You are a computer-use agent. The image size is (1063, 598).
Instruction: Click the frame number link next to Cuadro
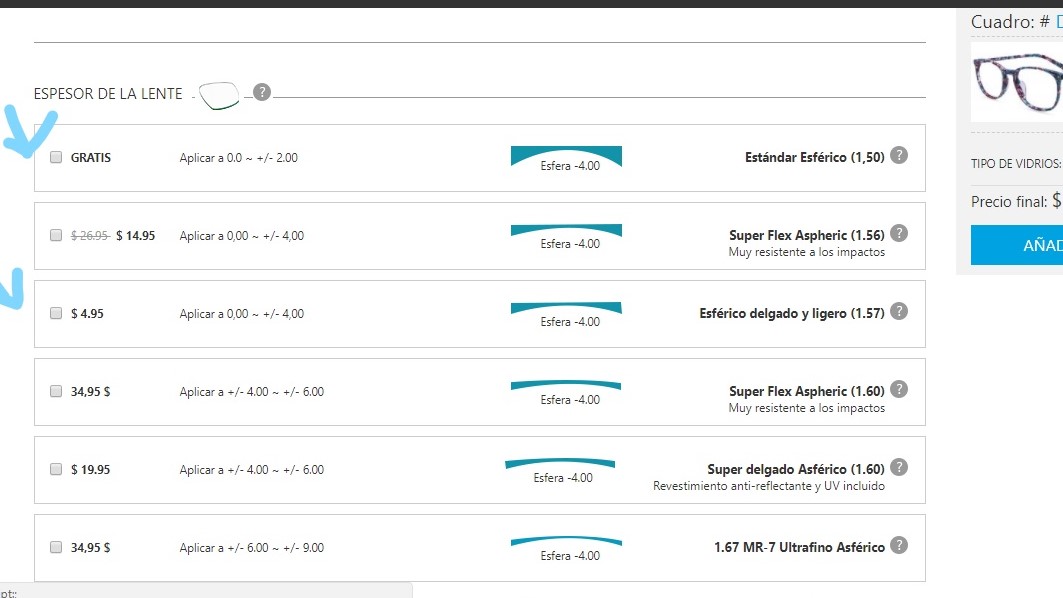coord(1058,21)
